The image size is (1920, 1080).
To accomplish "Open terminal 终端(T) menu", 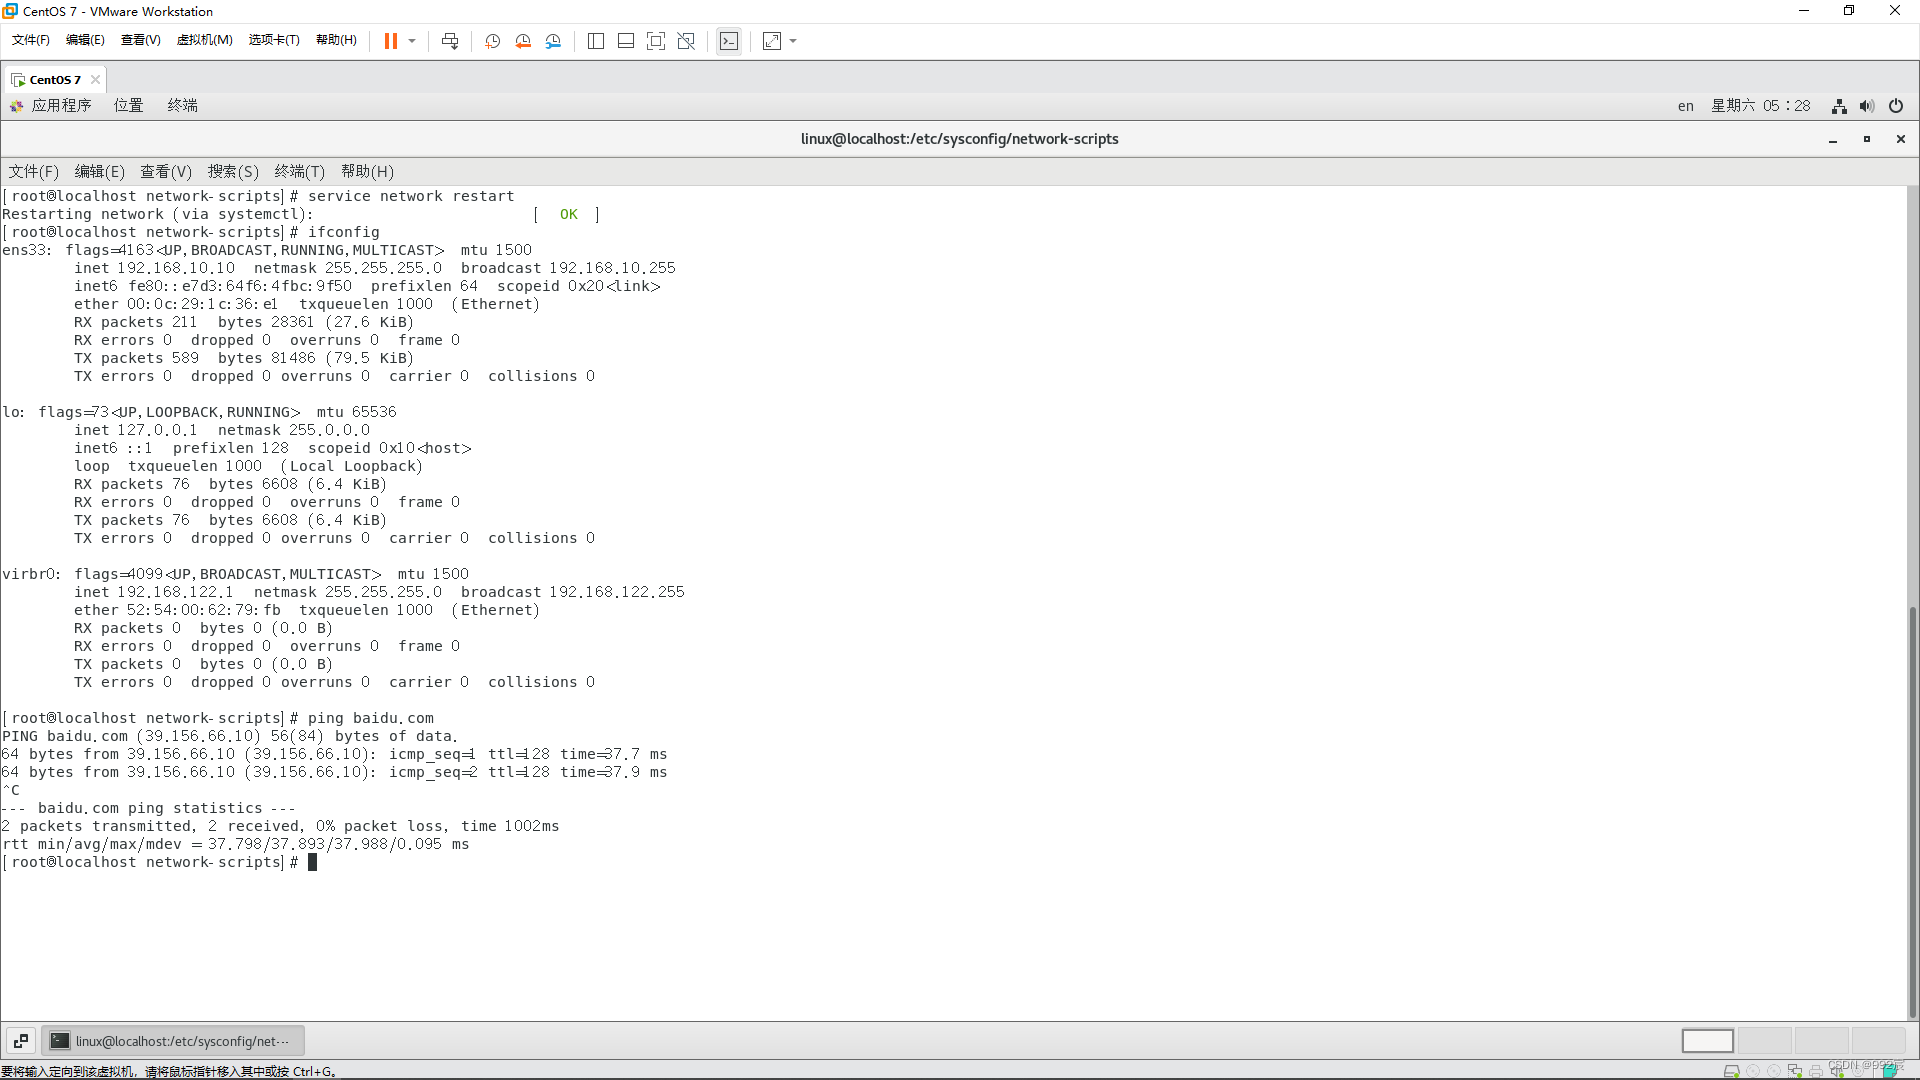I will [300, 172].
